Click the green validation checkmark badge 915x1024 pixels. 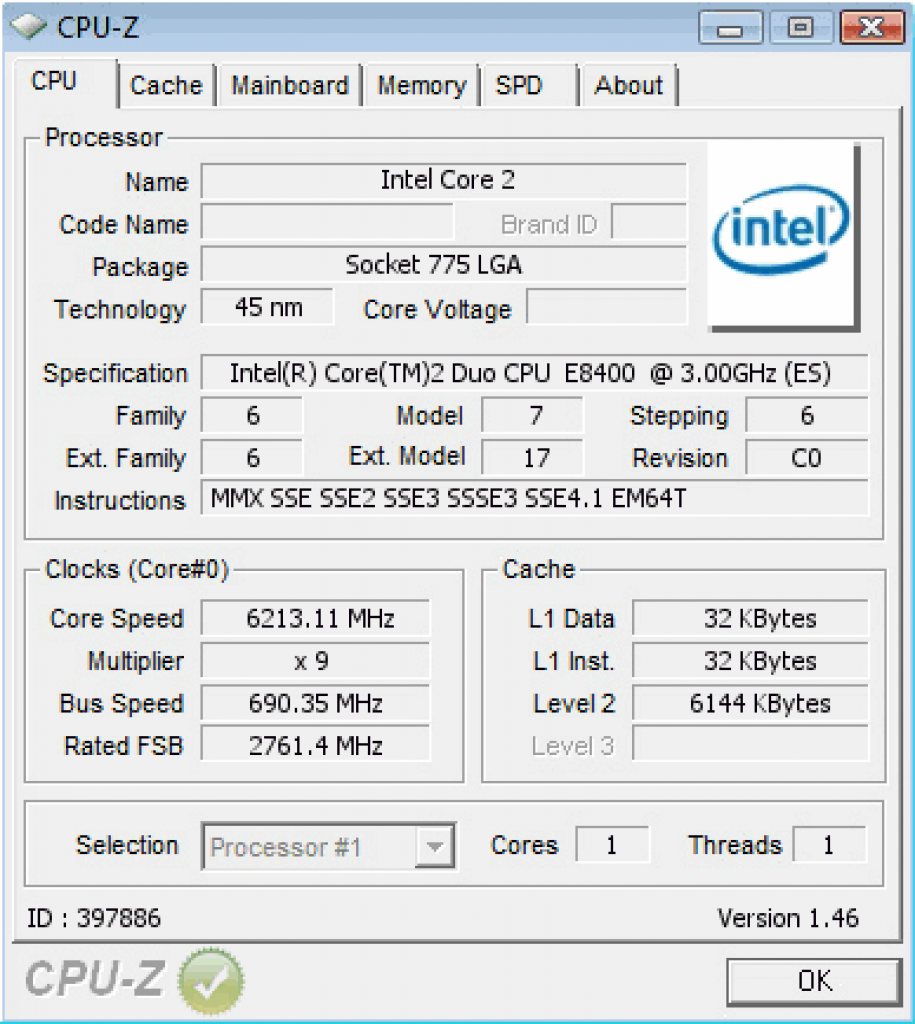[x=211, y=982]
